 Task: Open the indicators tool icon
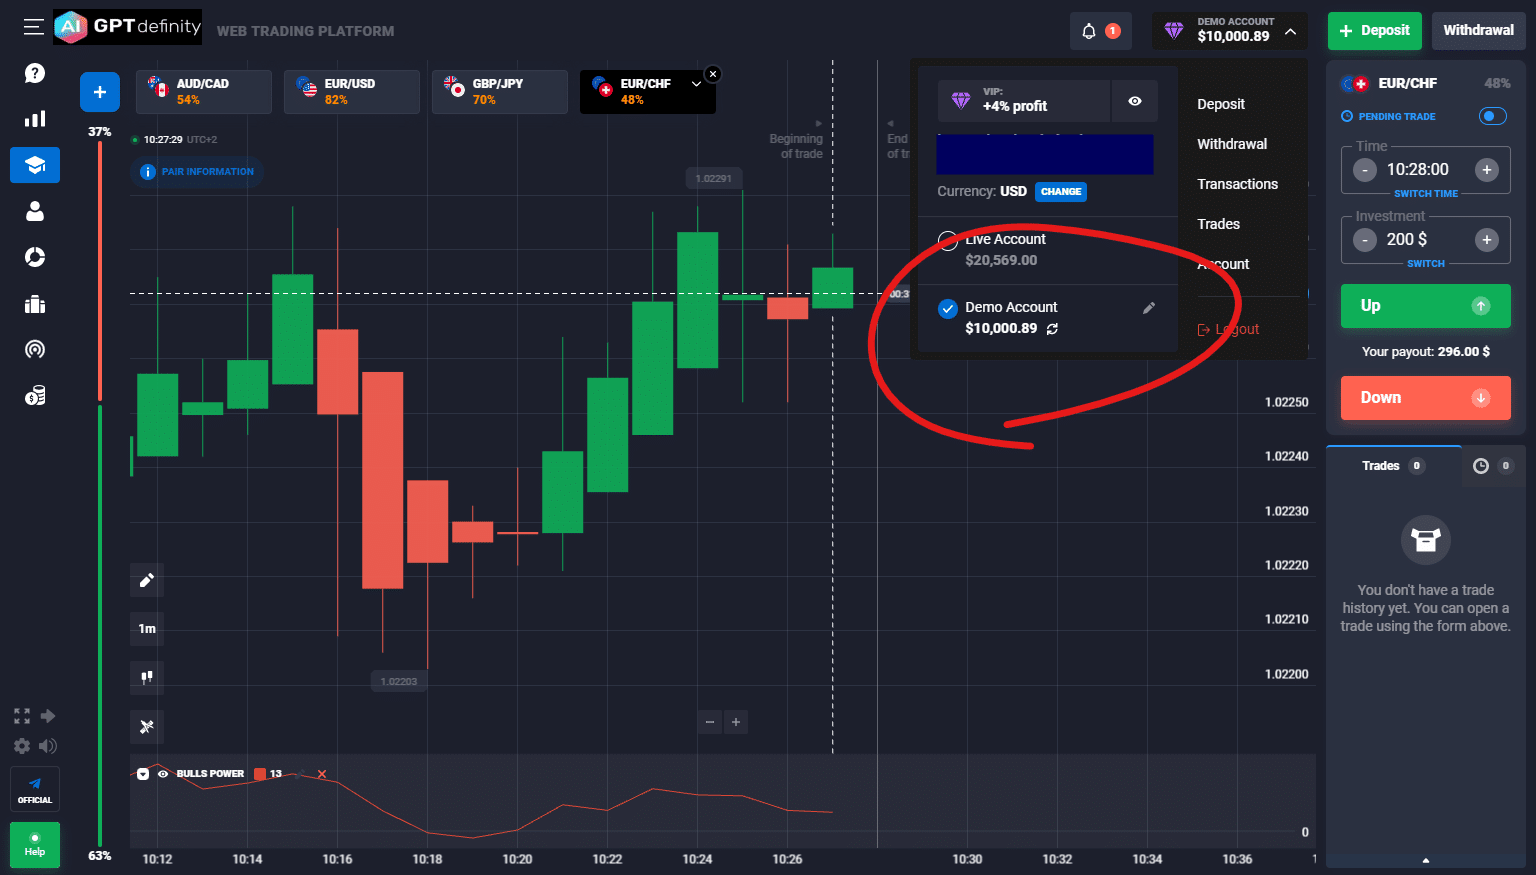[147, 726]
